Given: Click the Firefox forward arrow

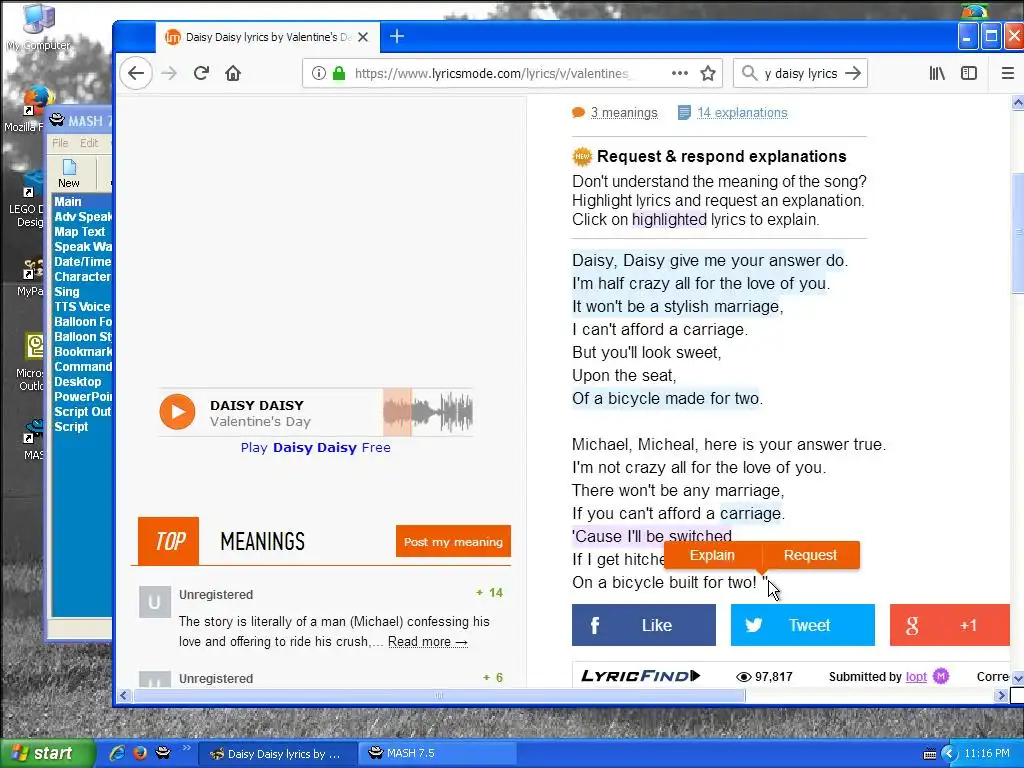Looking at the screenshot, I should (169, 73).
